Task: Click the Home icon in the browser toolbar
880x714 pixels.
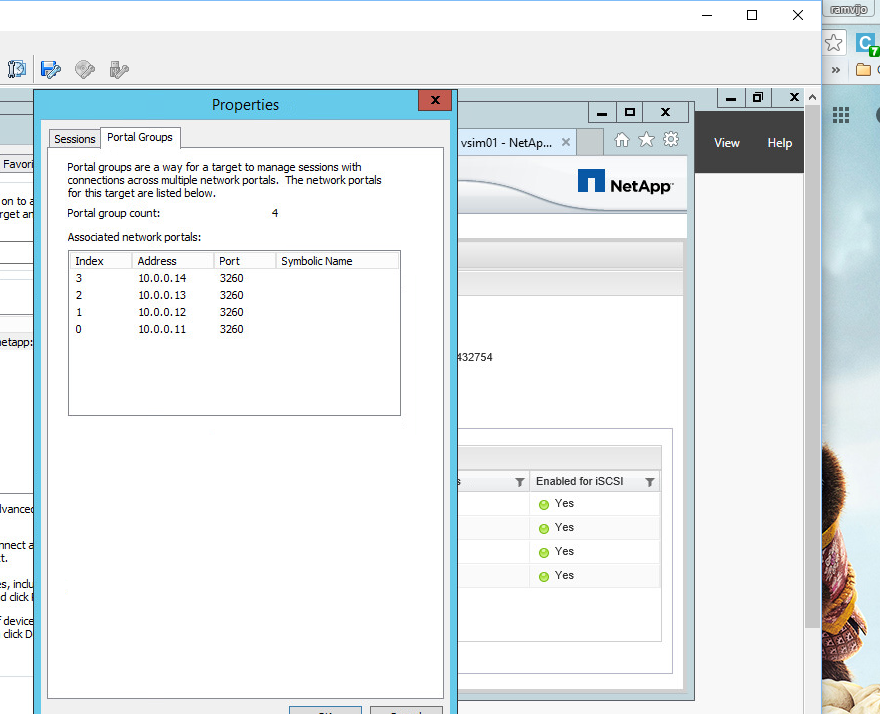Action: pyautogui.click(x=623, y=141)
